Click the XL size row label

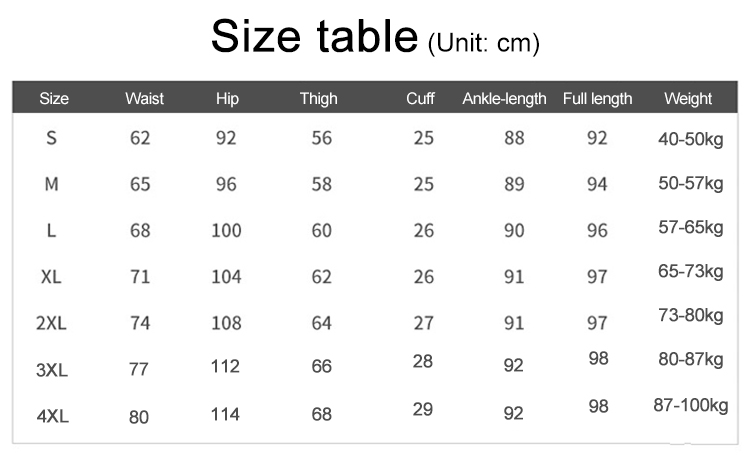(51, 277)
